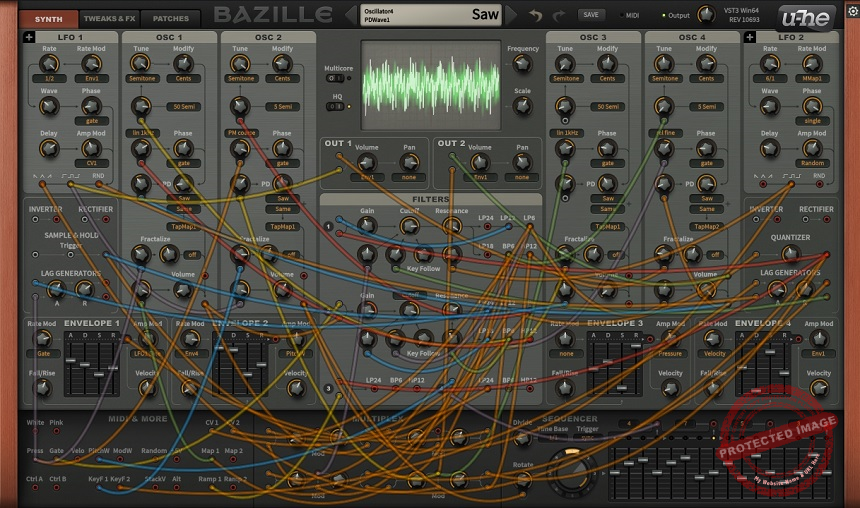Open Envelope 1 Gate selector
860x508 pixels.
[x=43, y=354]
